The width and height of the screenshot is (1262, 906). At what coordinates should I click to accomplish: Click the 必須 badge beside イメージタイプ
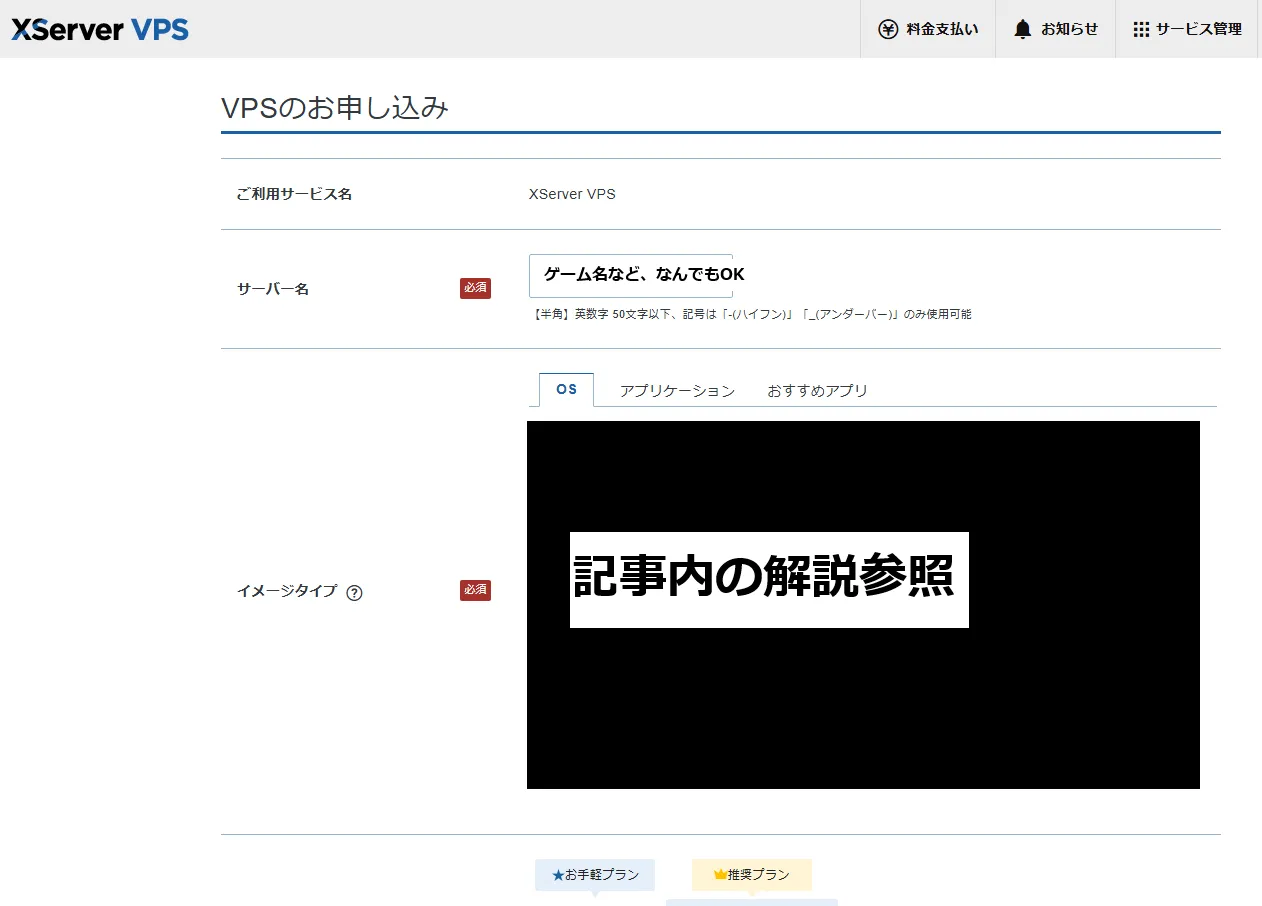click(x=475, y=590)
